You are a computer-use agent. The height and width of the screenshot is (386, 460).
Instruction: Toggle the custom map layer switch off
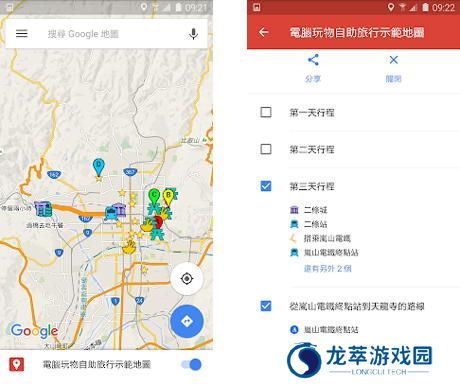click(191, 364)
